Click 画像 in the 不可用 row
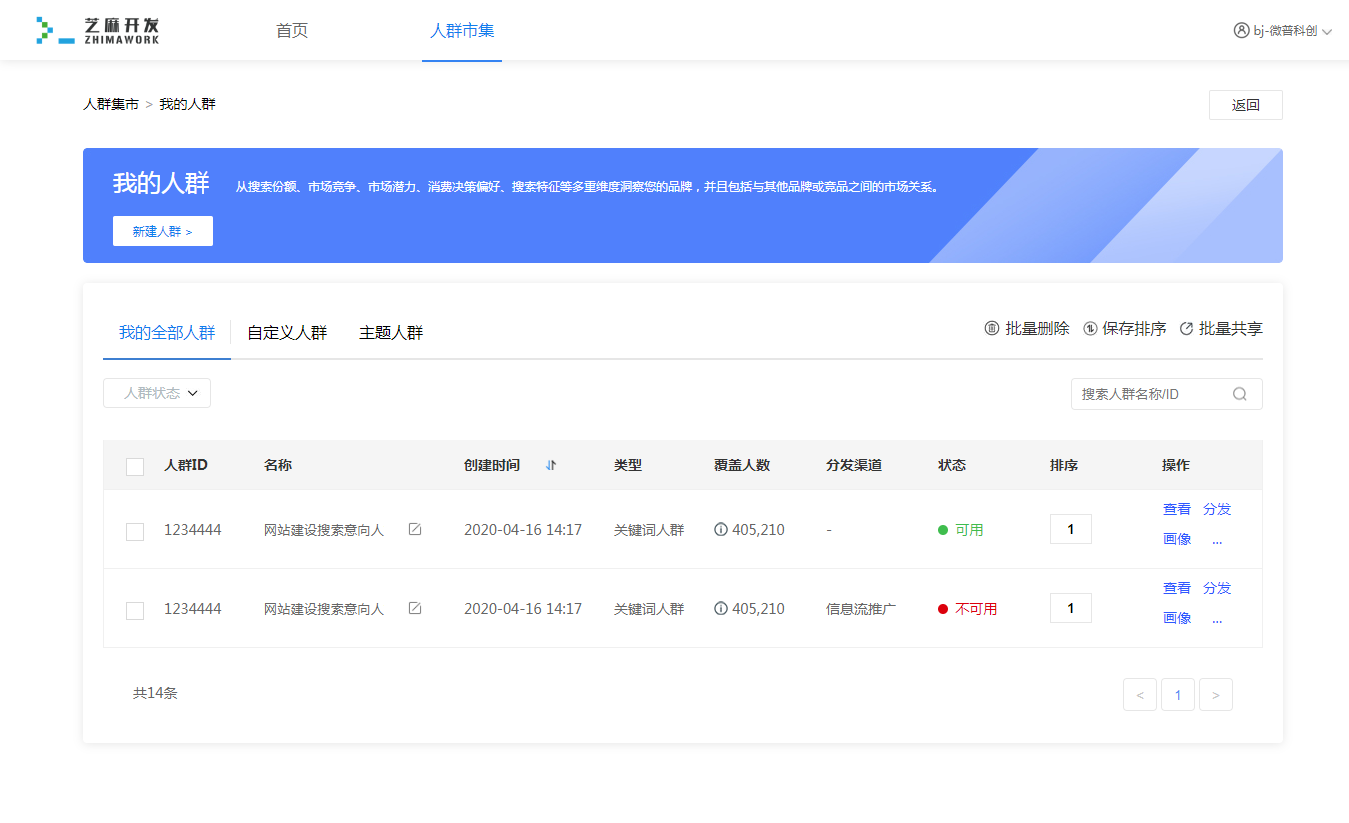1349x823 pixels. [x=1177, y=618]
